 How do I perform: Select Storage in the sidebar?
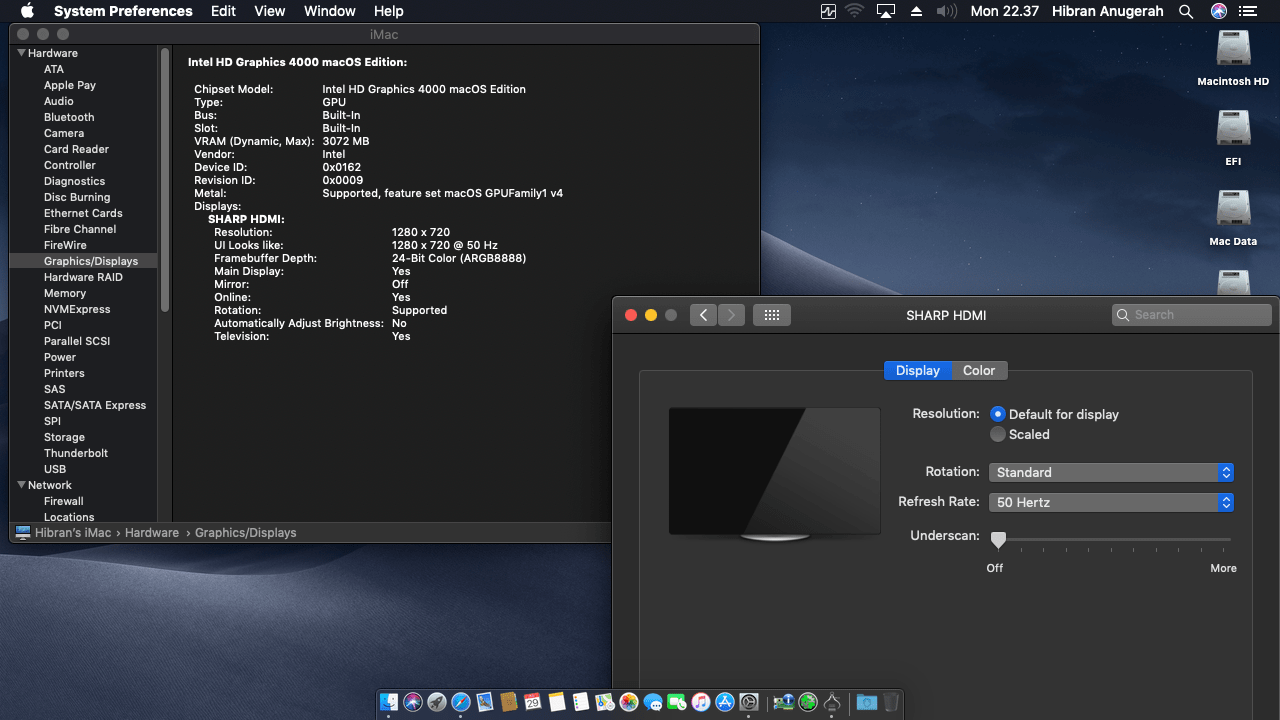coord(64,437)
